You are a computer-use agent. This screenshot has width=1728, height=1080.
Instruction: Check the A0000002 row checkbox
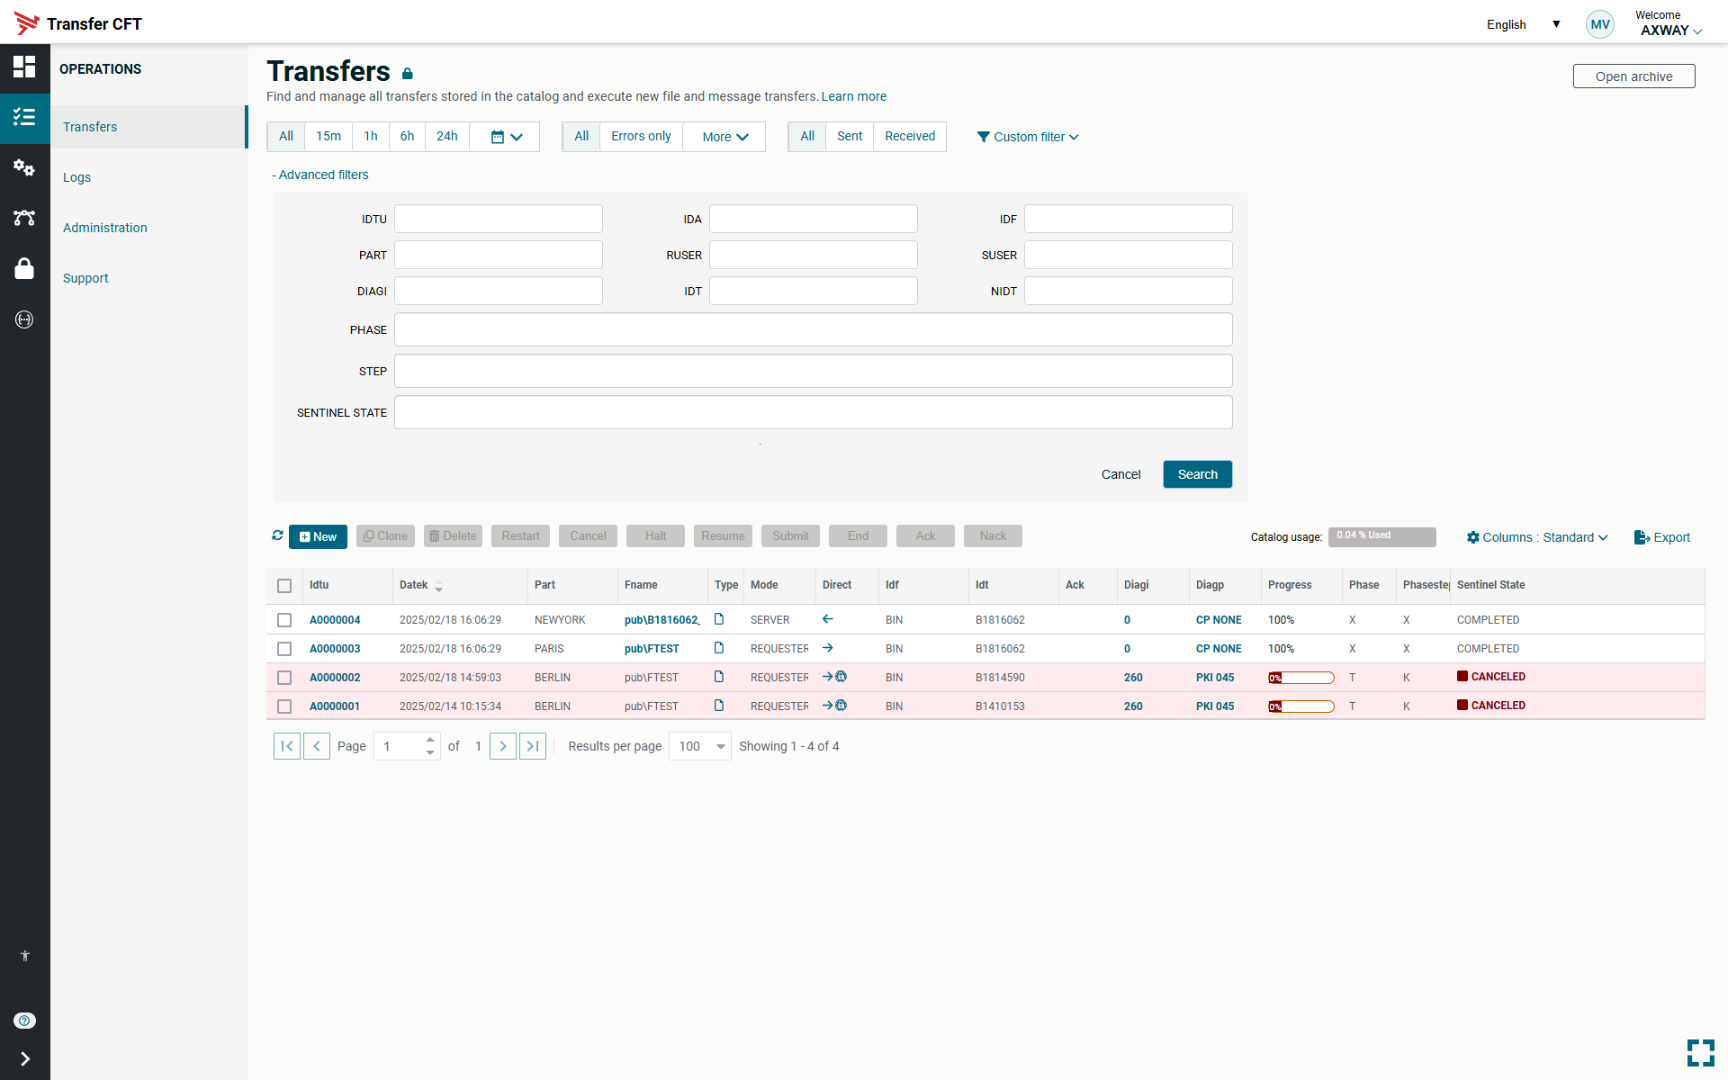pyautogui.click(x=284, y=678)
